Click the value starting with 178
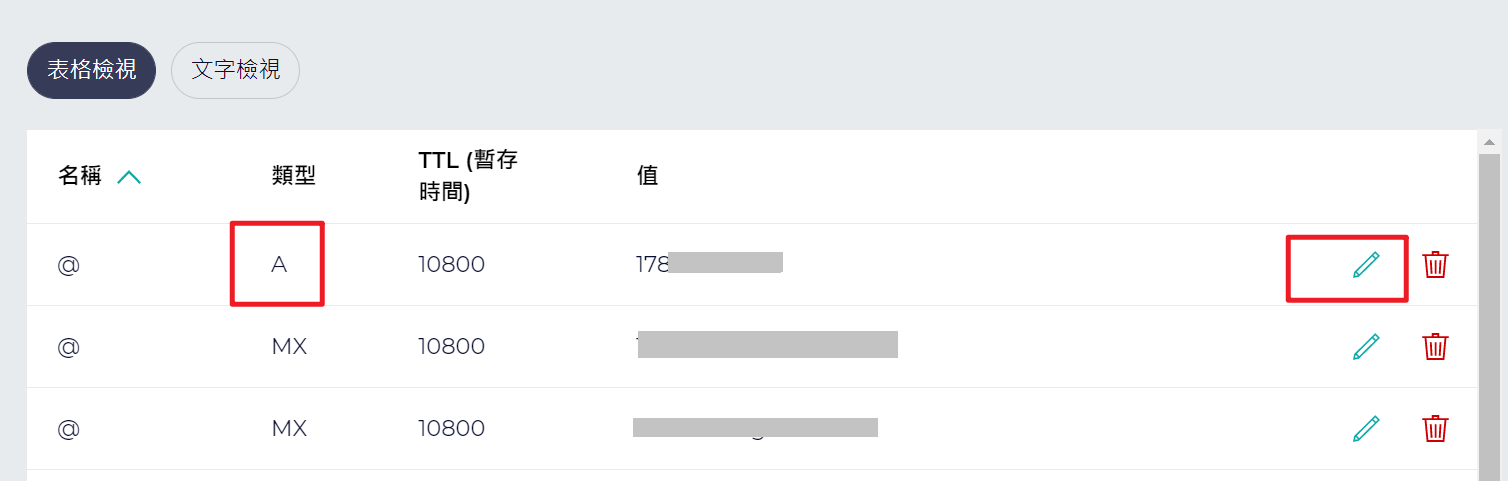 [709, 263]
